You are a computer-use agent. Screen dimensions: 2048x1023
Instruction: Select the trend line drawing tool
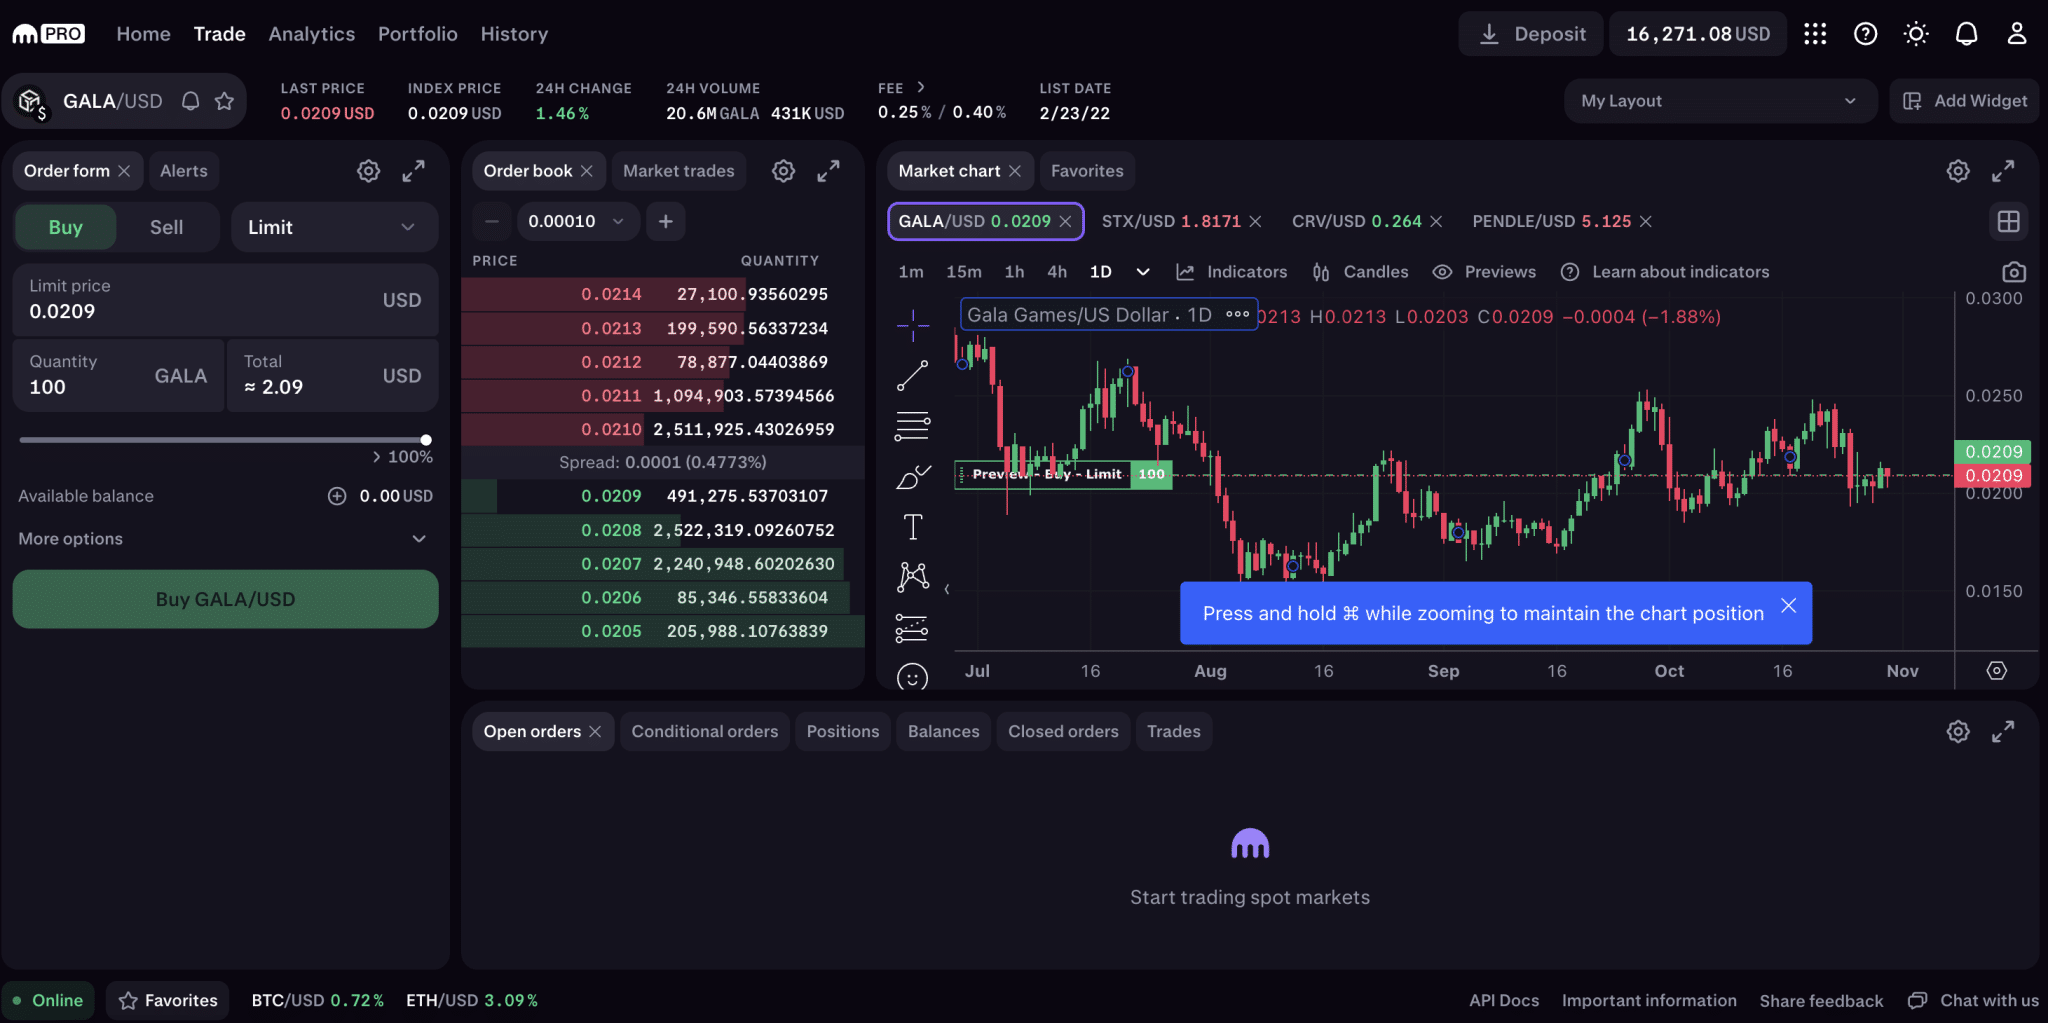click(x=912, y=375)
